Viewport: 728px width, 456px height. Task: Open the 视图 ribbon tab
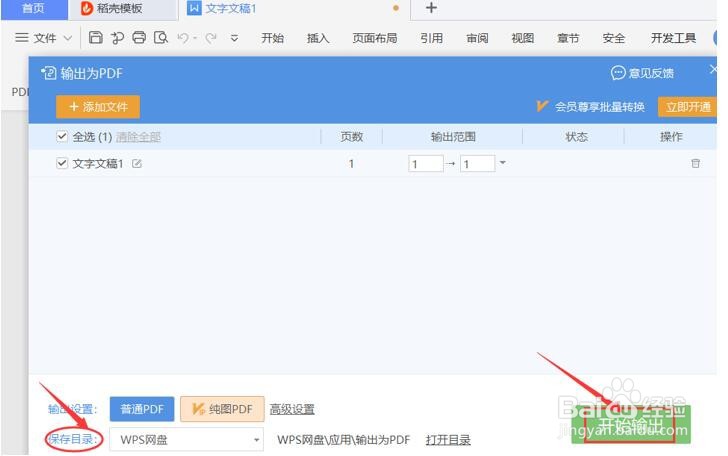tap(523, 38)
